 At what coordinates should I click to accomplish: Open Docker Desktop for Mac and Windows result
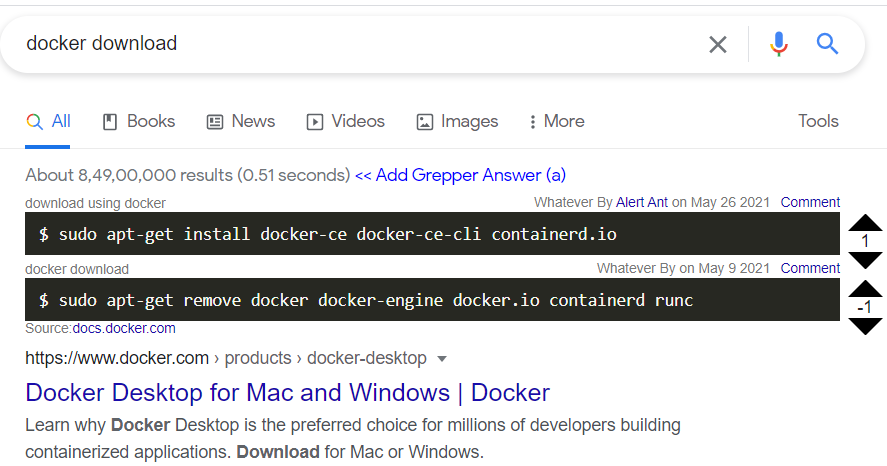coord(288,392)
